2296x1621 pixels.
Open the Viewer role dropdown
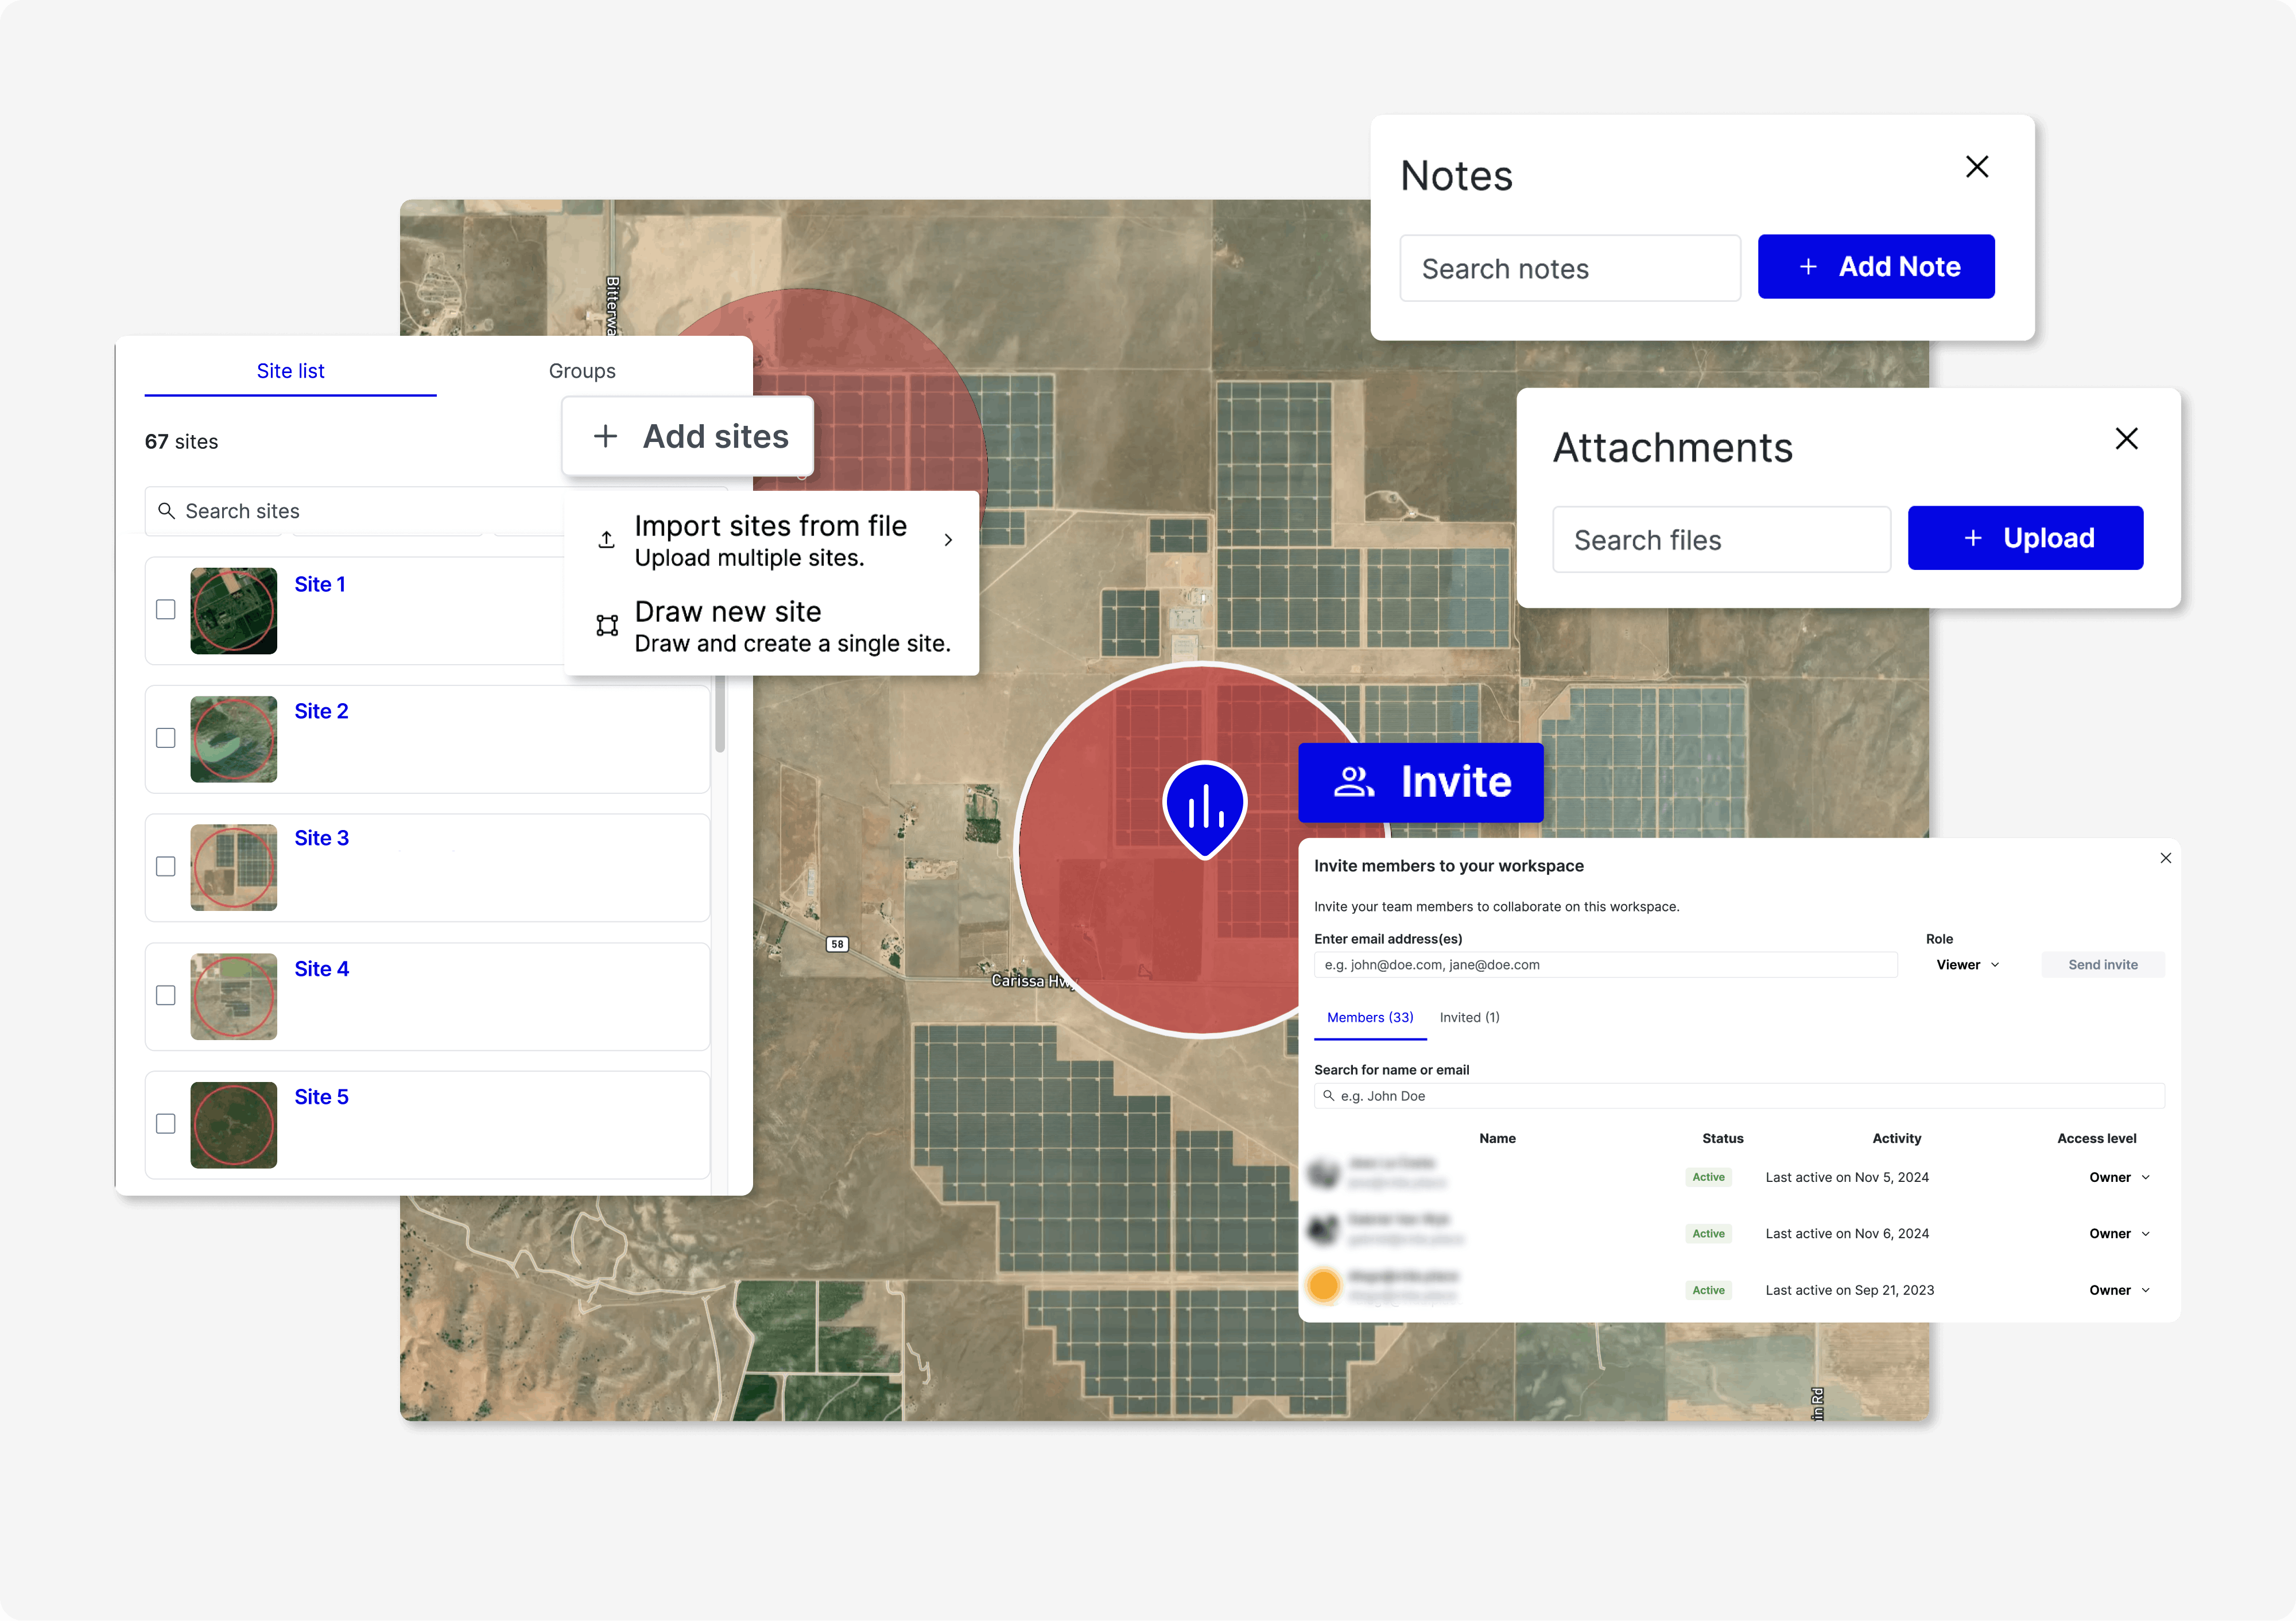[1967, 965]
